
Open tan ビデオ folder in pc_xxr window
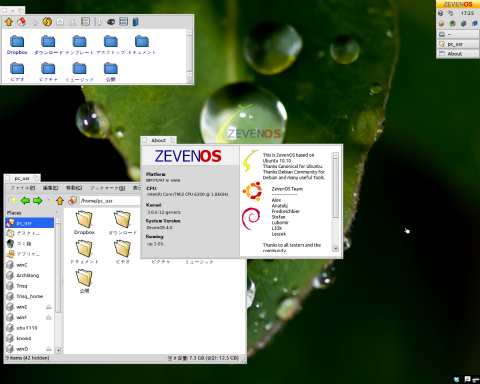123,252
